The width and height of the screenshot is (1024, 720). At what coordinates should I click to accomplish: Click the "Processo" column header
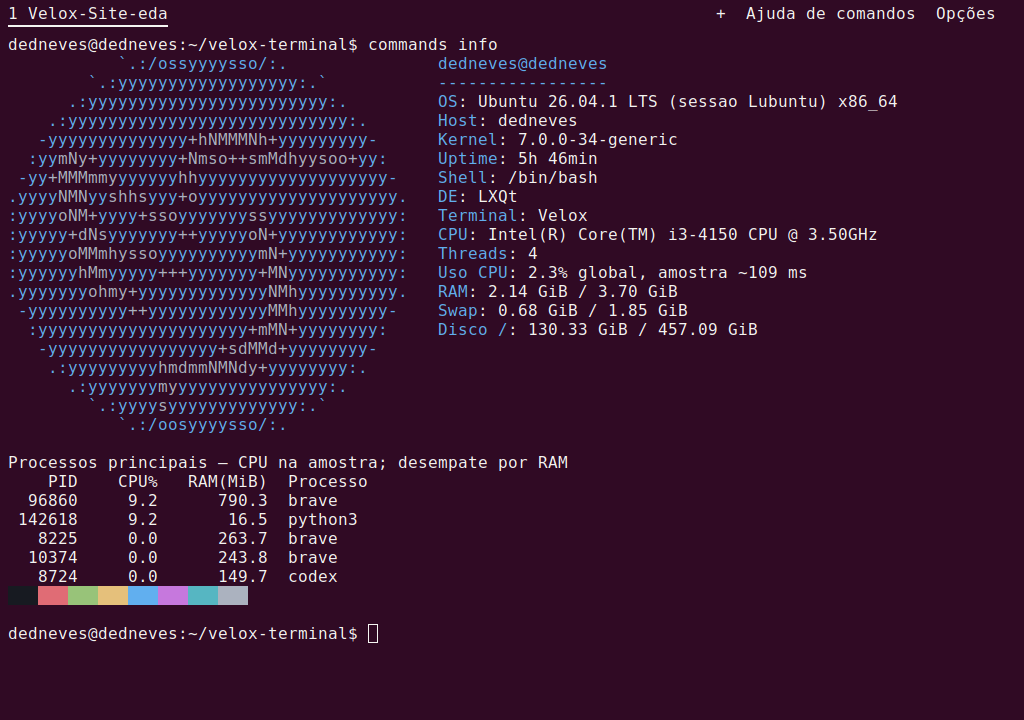click(x=328, y=482)
